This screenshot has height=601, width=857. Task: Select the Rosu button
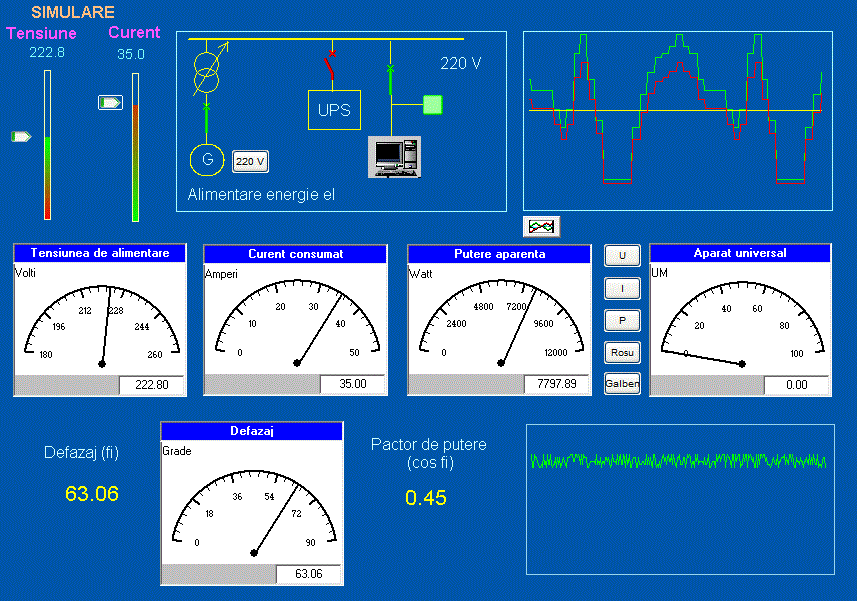coord(622,352)
